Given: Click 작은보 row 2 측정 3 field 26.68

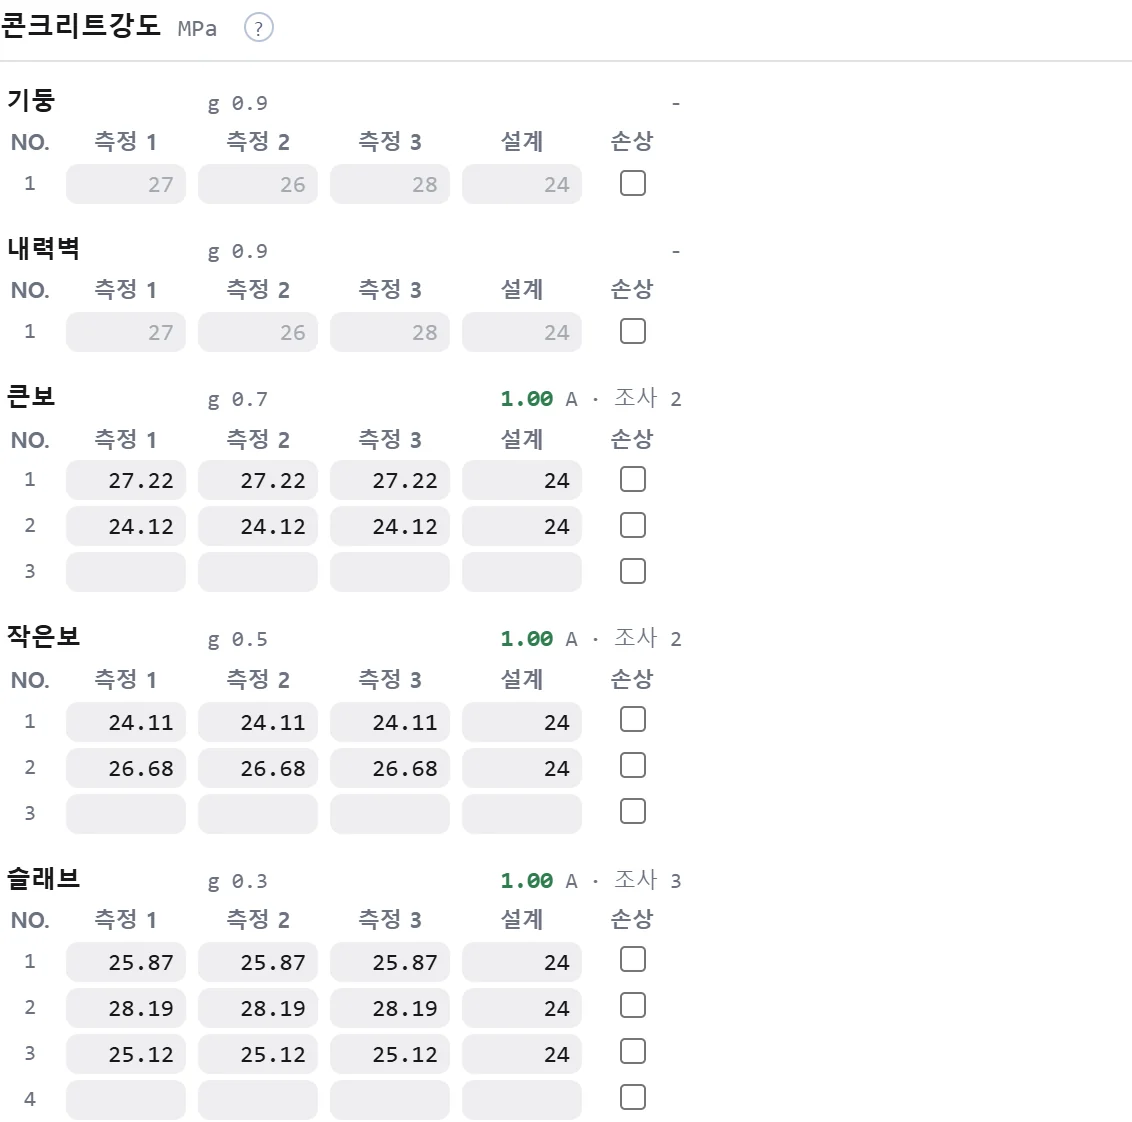Looking at the screenshot, I should 390,768.
